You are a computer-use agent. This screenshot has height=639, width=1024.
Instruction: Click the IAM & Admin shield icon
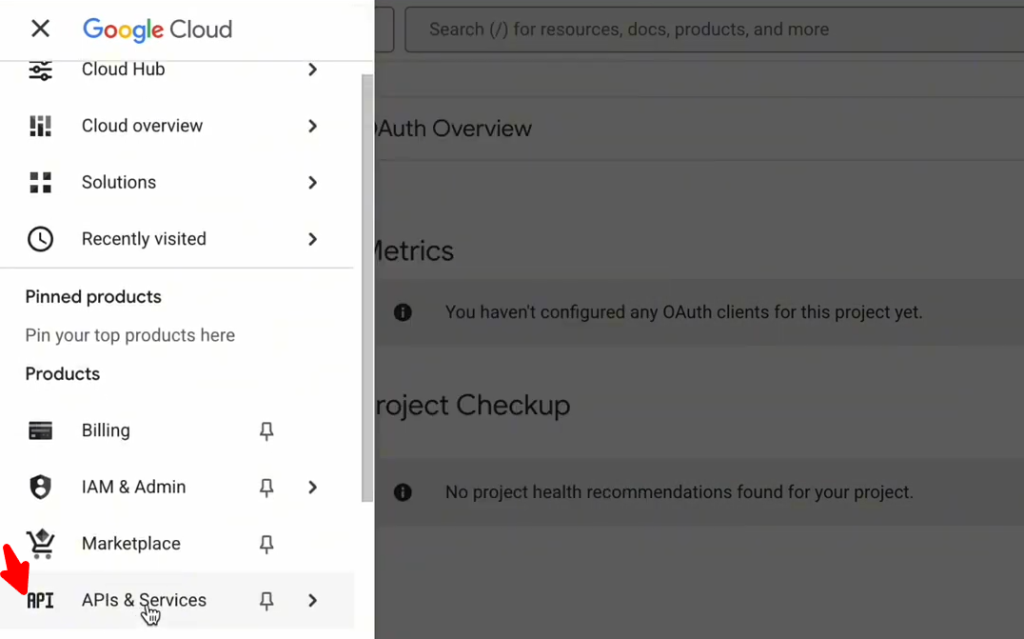[x=40, y=487]
